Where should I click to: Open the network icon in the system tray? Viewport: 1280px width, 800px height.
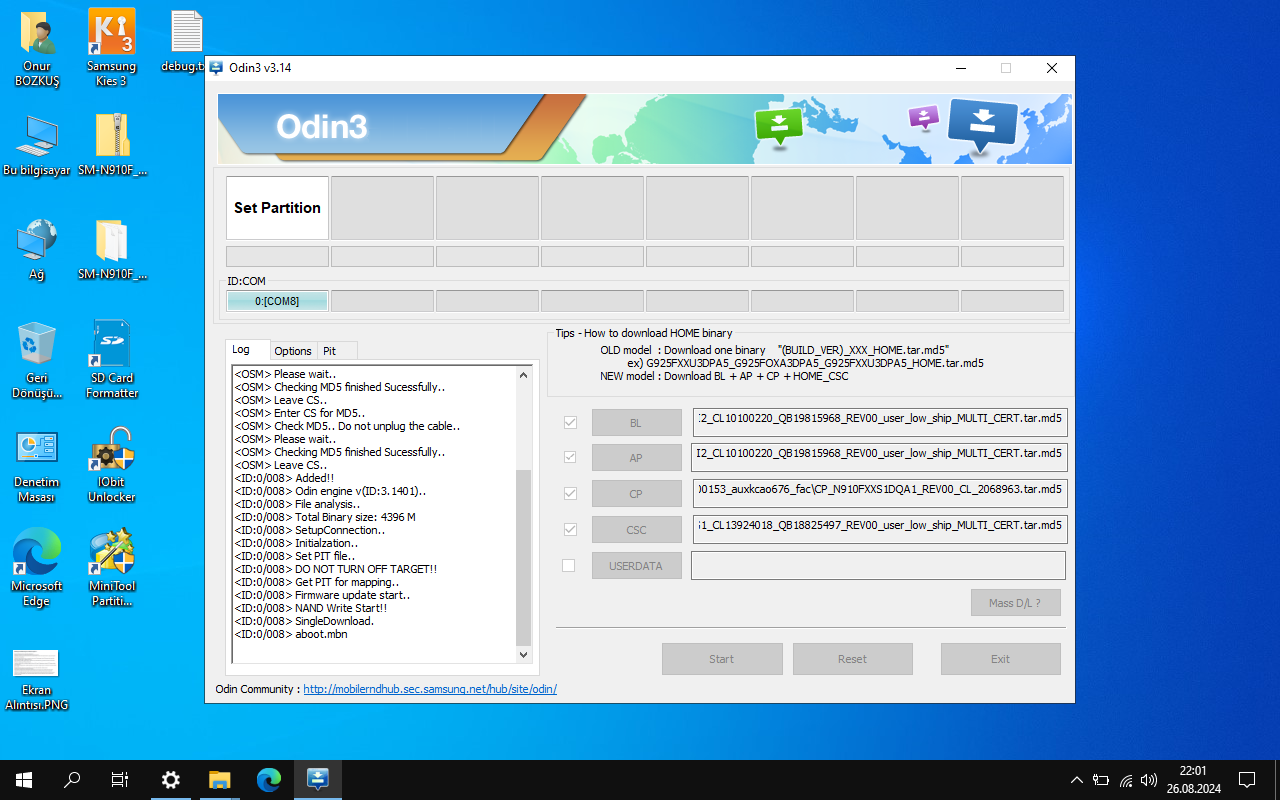[1126, 780]
